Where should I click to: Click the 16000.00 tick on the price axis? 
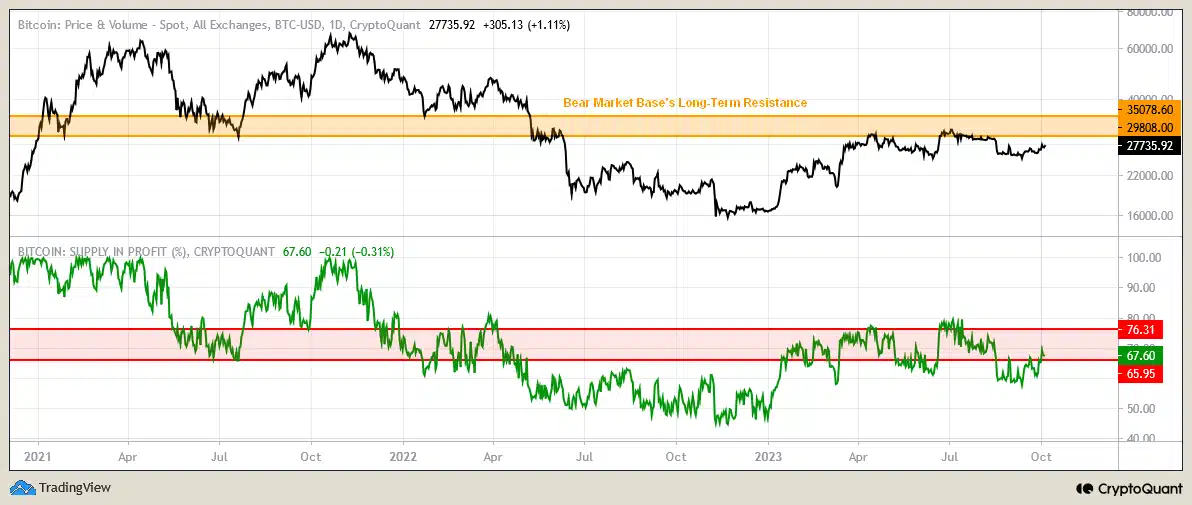tap(1147, 216)
